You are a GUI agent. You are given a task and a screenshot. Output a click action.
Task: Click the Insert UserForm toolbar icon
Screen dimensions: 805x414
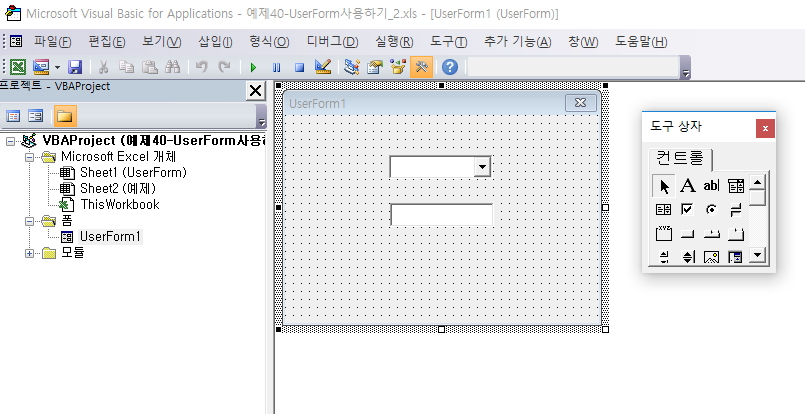coord(41,67)
